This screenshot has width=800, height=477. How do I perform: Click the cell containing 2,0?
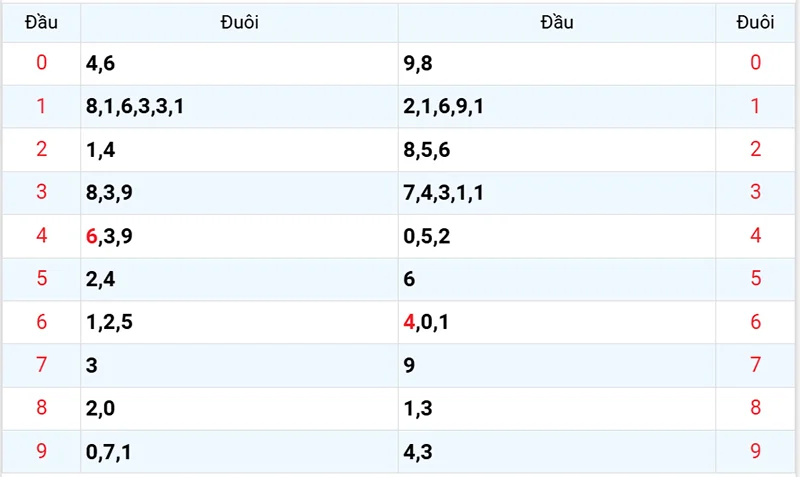click(x=101, y=409)
